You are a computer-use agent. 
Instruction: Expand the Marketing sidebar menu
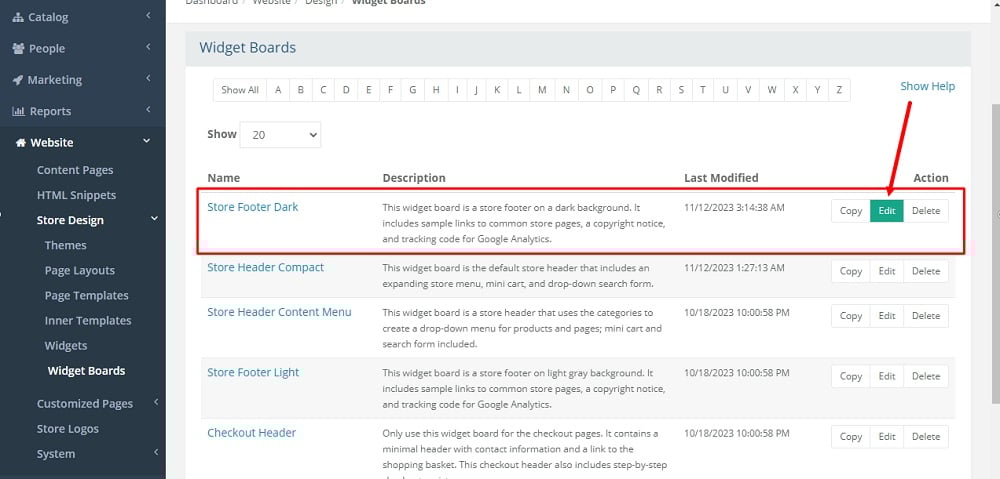[x=148, y=78]
